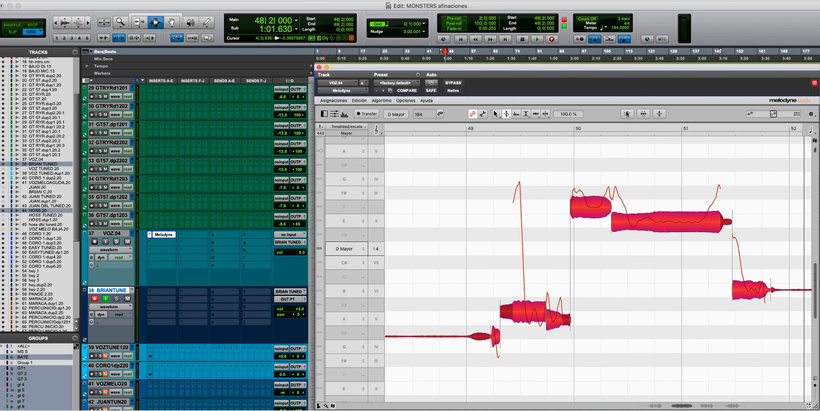Click the Stop transport button
The image size is (820, 411).
point(521,39)
